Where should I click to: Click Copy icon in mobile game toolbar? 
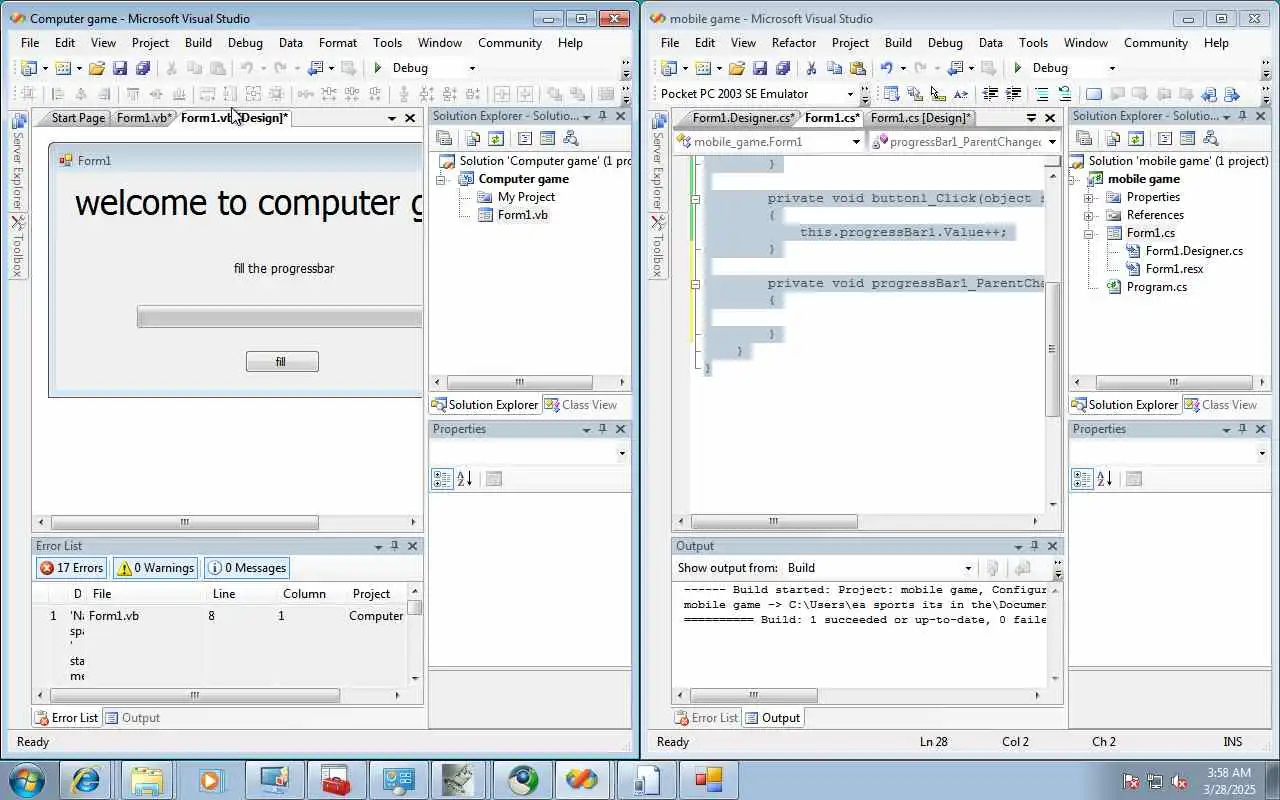[x=834, y=68]
